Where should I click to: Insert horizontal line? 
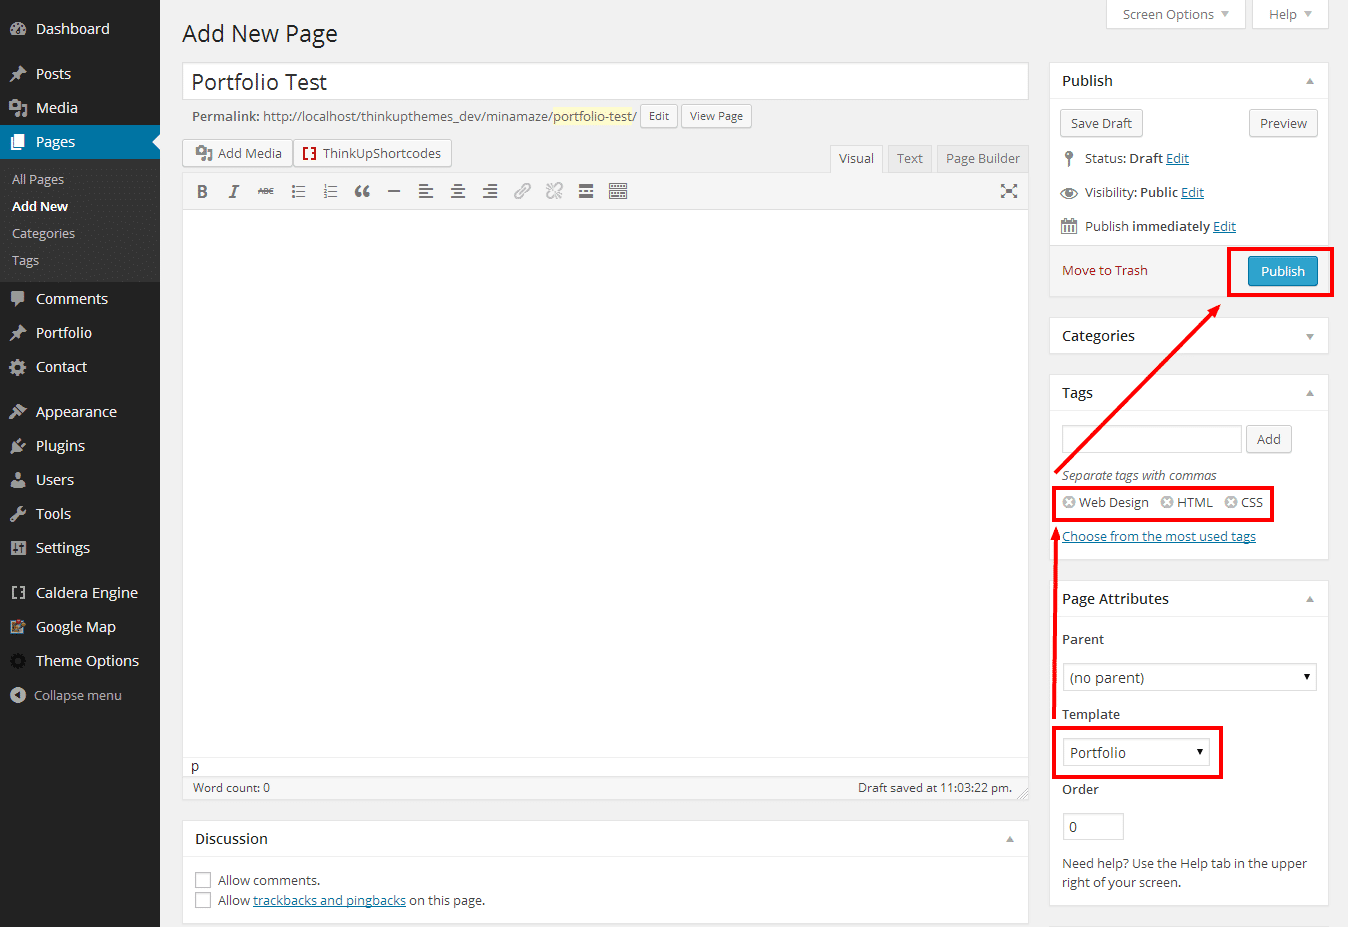point(394,191)
